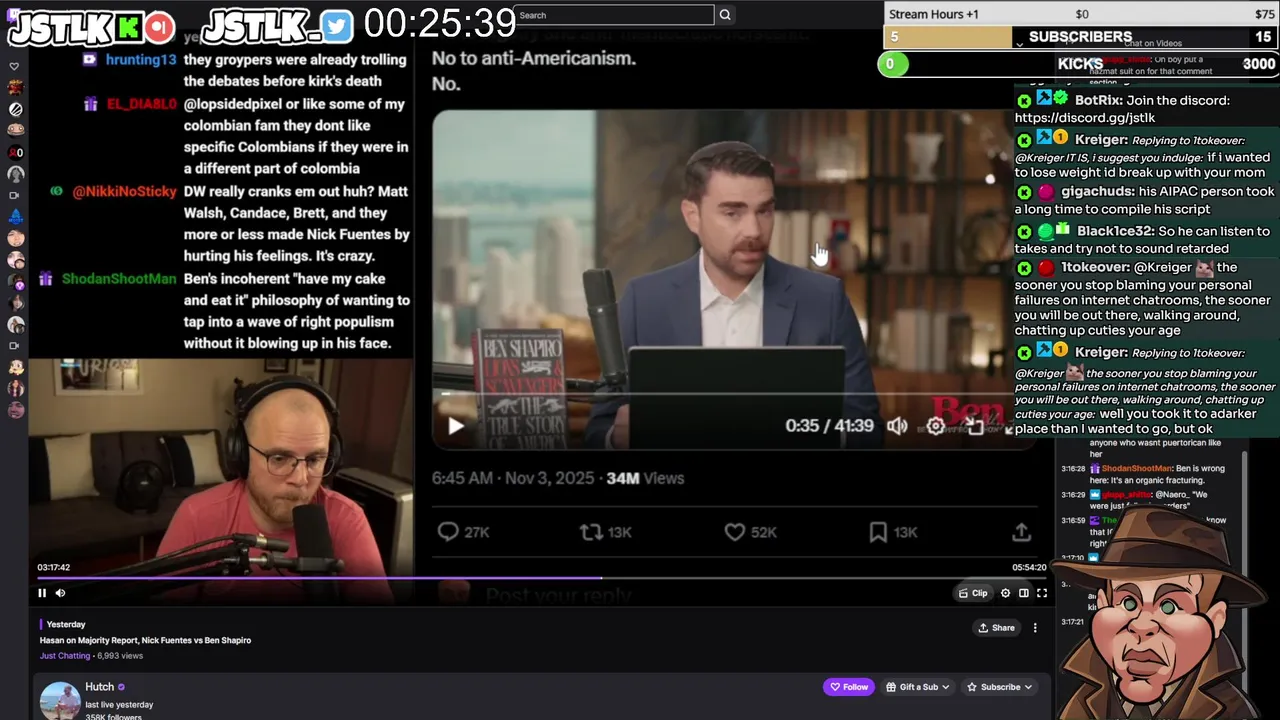Mute the embedded tweet video
The width and height of the screenshot is (1280, 720).
(896, 426)
